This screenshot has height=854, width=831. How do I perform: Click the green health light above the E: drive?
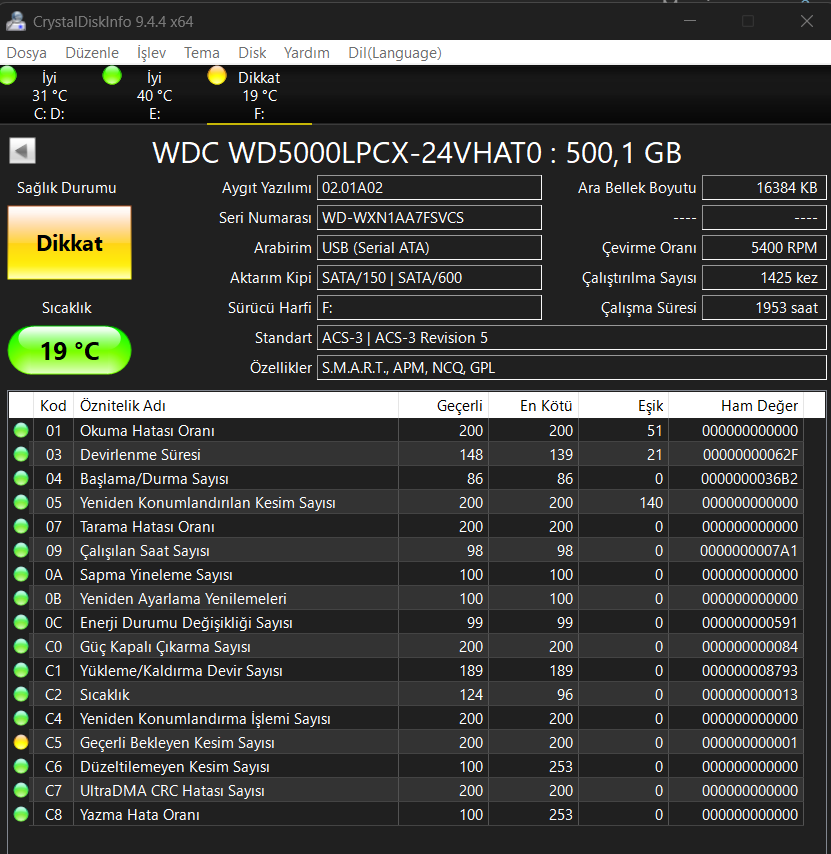112,75
